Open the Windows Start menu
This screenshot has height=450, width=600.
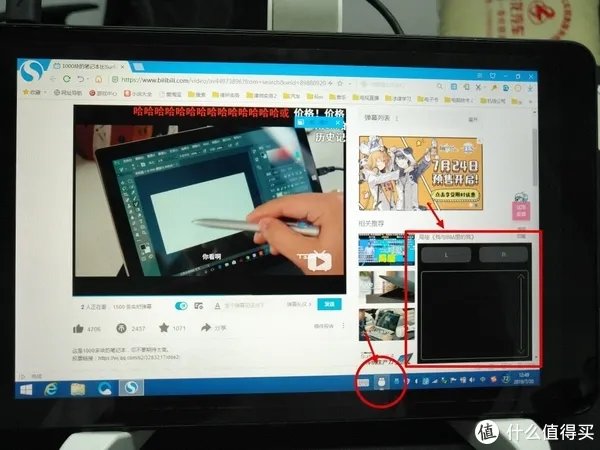(26, 390)
